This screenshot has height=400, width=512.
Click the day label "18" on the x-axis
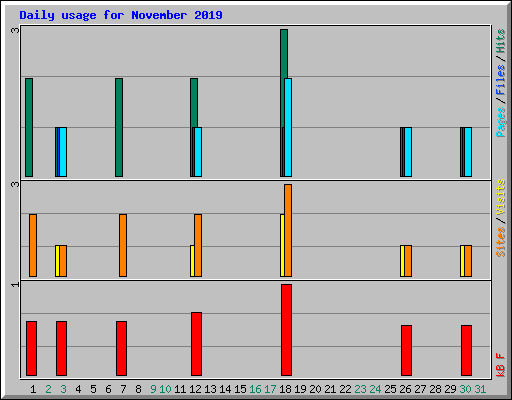pos(285,389)
